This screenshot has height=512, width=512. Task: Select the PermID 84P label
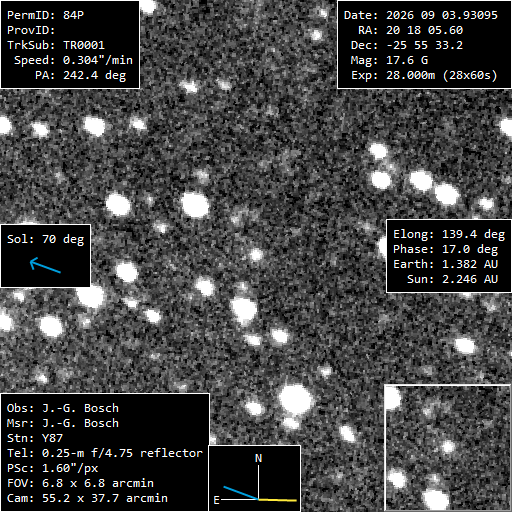pos(45,15)
